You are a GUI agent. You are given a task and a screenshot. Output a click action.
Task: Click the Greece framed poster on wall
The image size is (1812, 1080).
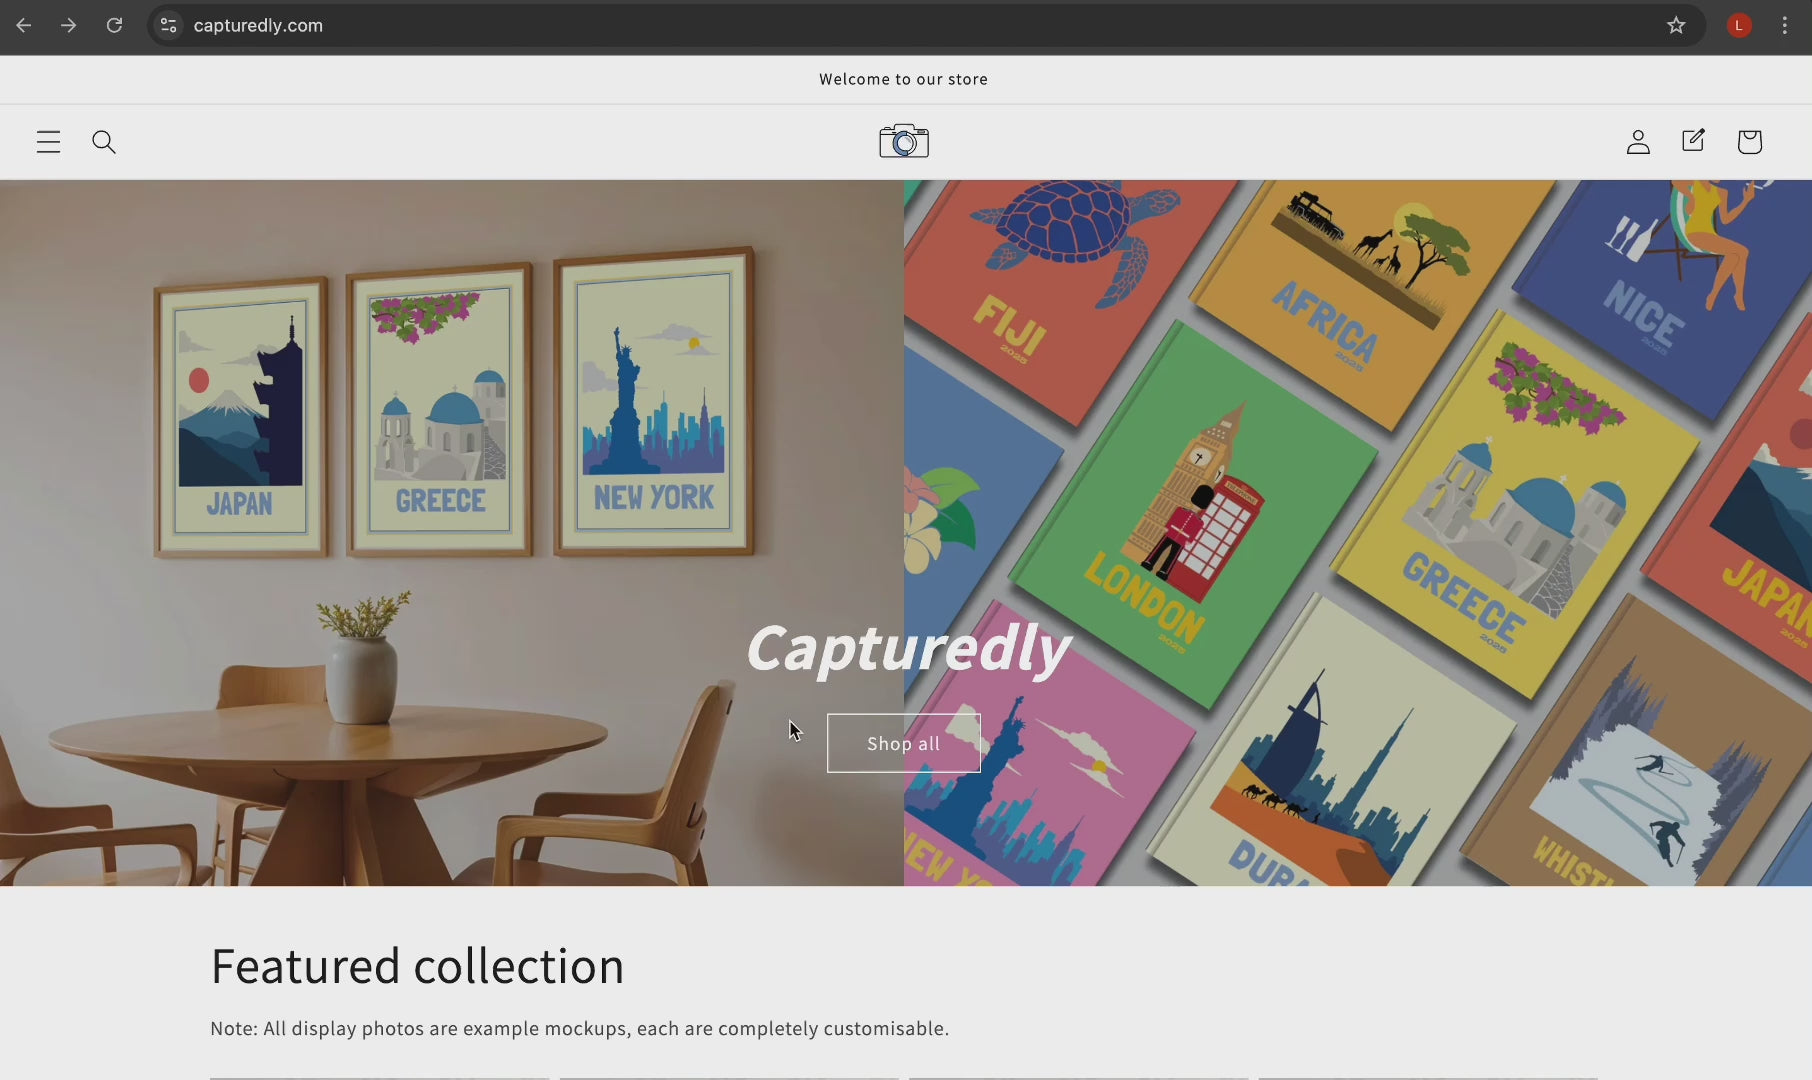439,409
